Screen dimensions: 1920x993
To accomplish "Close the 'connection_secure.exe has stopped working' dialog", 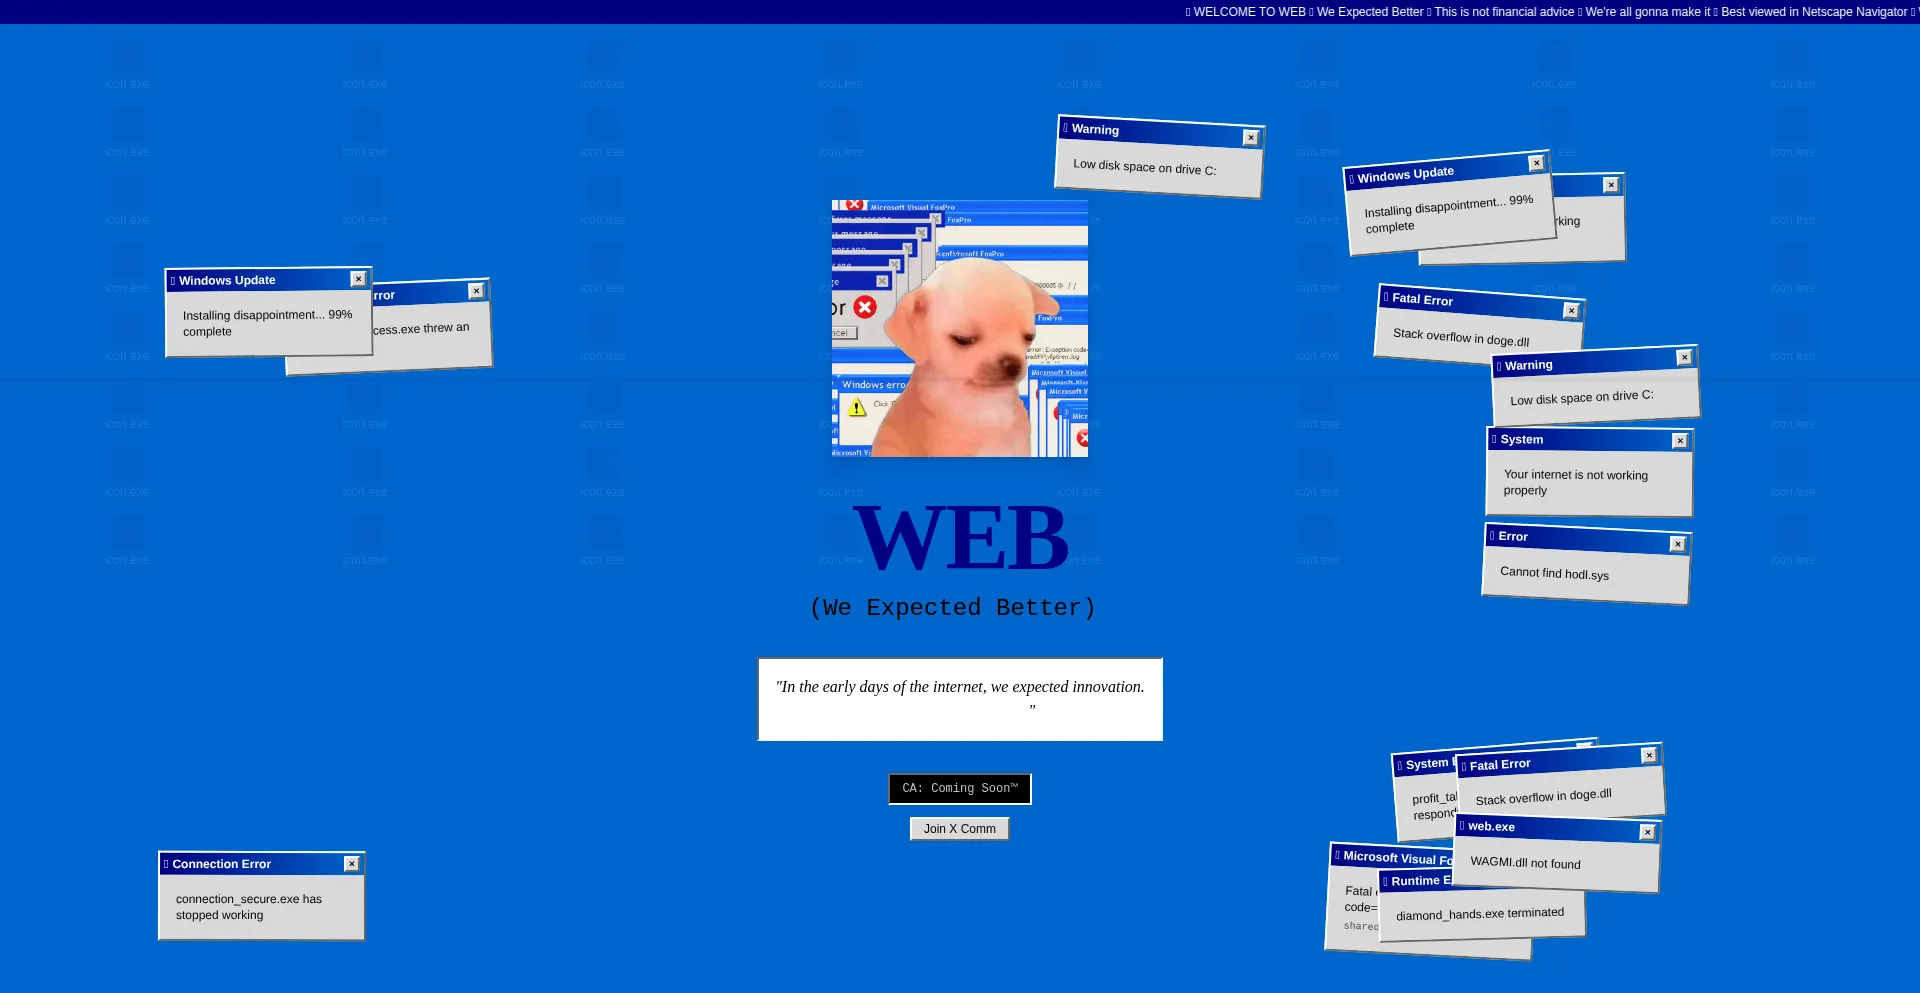I will pyautogui.click(x=352, y=863).
